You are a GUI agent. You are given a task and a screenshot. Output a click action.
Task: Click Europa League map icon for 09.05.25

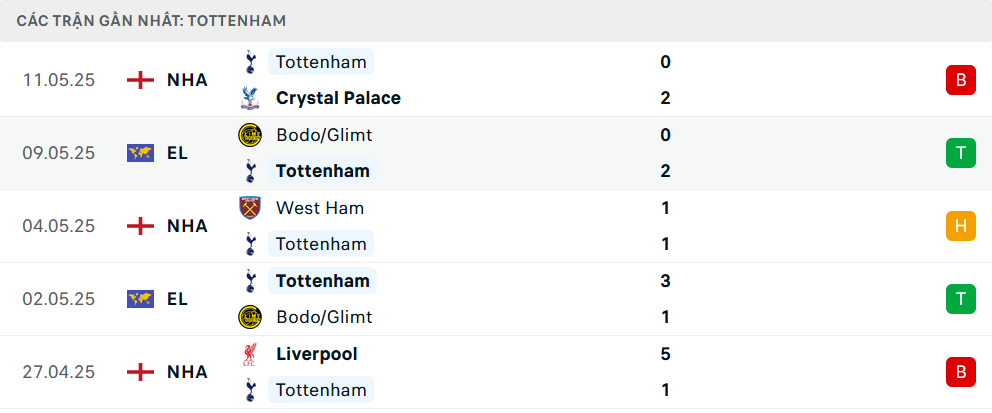[x=140, y=153]
